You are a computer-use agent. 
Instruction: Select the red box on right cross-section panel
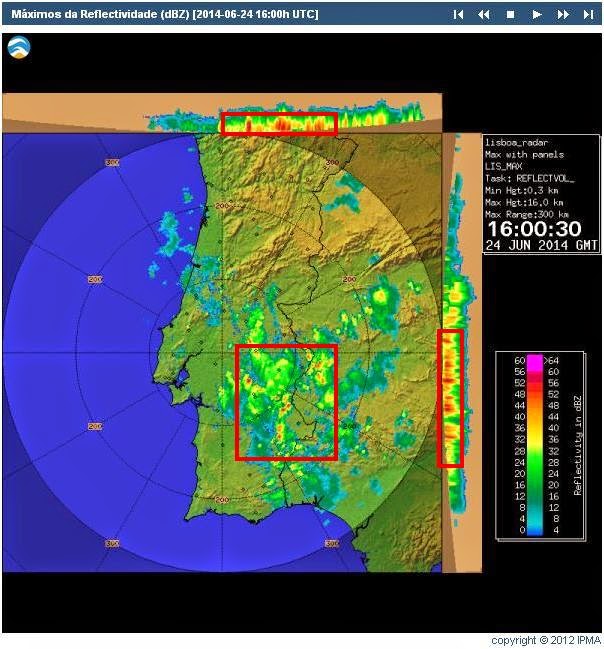tap(450, 398)
